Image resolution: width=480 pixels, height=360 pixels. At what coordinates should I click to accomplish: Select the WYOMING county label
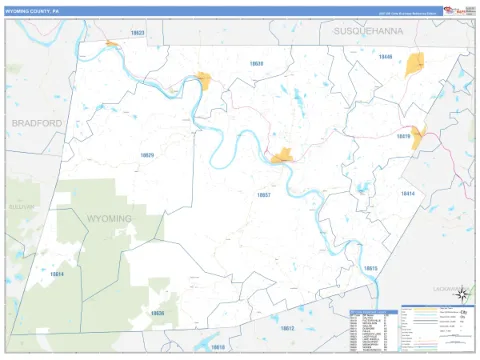(x=109, y=219)
